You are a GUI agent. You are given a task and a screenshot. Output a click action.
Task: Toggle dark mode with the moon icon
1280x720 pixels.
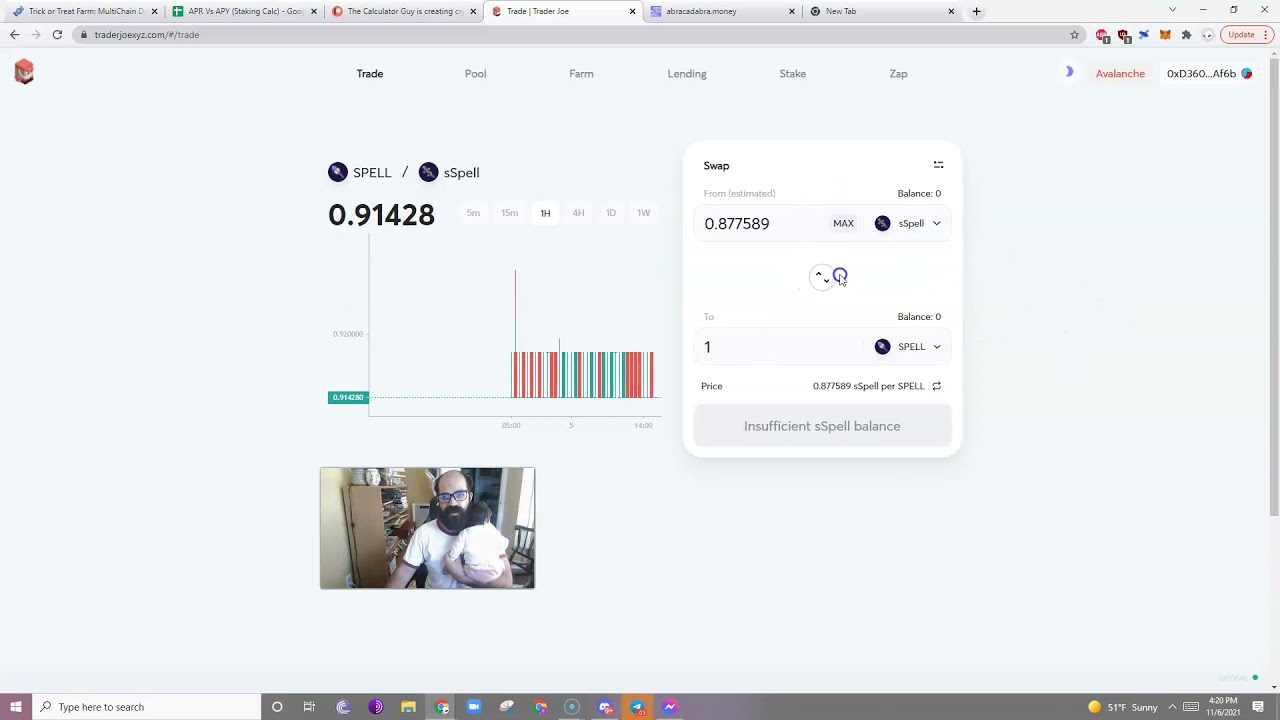click(x=1069, y=72)
